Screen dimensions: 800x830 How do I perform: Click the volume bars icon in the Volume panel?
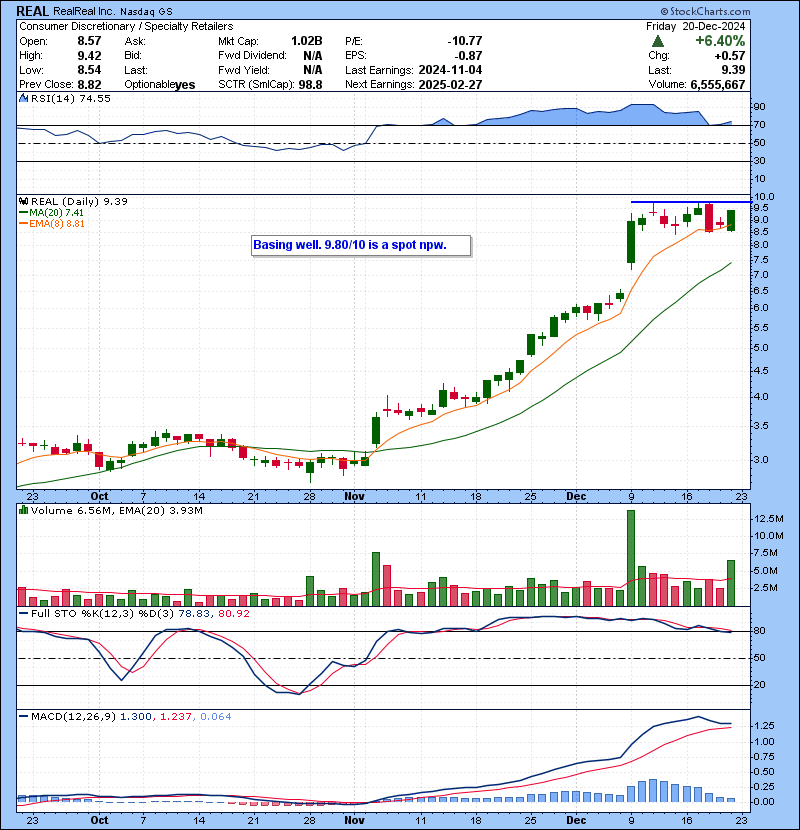pos(23,510)
